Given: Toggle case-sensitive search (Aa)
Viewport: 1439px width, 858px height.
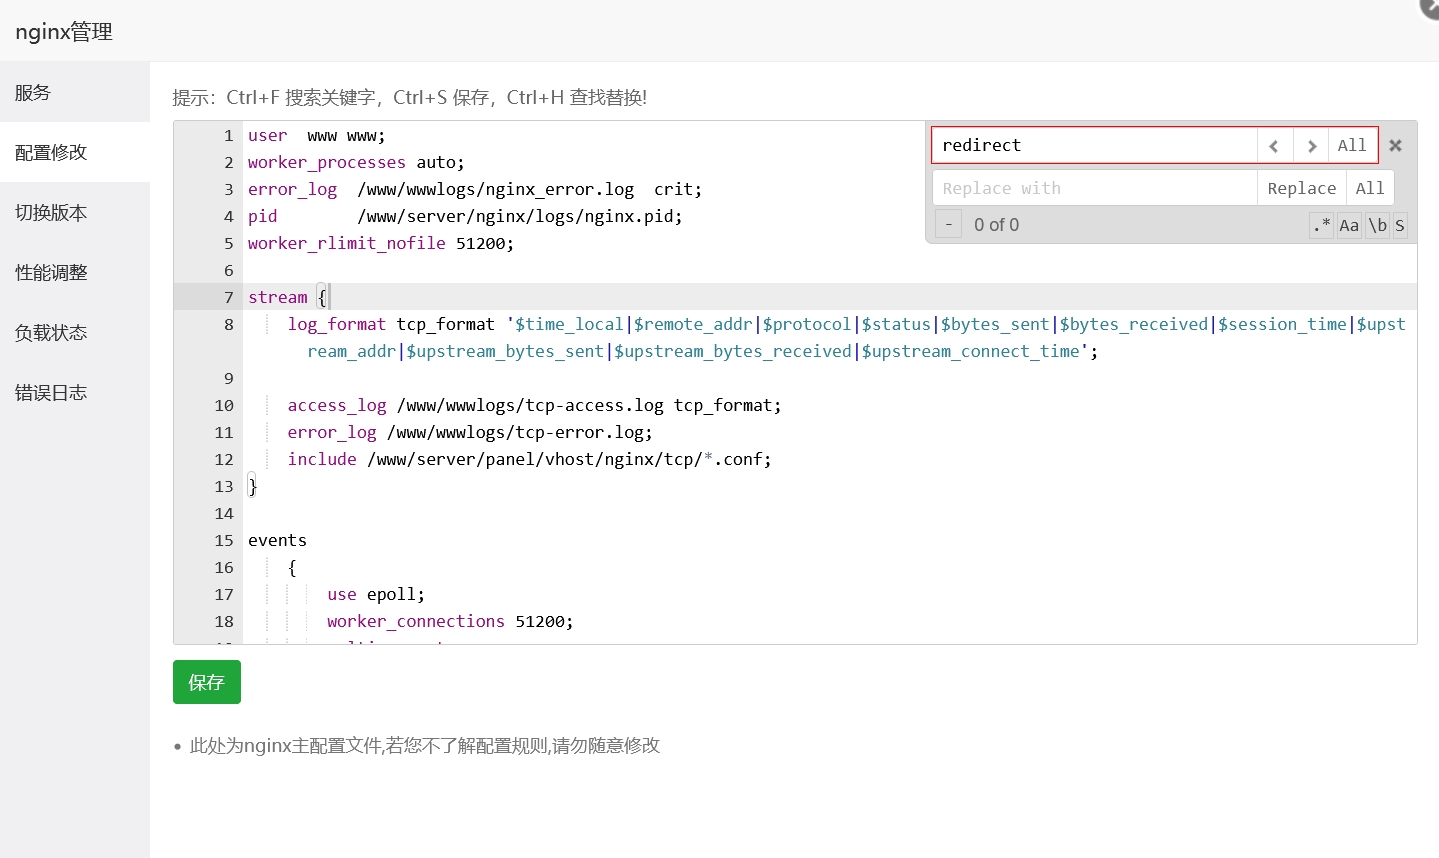Looking at the screenshot, I should coord(1349,225).
